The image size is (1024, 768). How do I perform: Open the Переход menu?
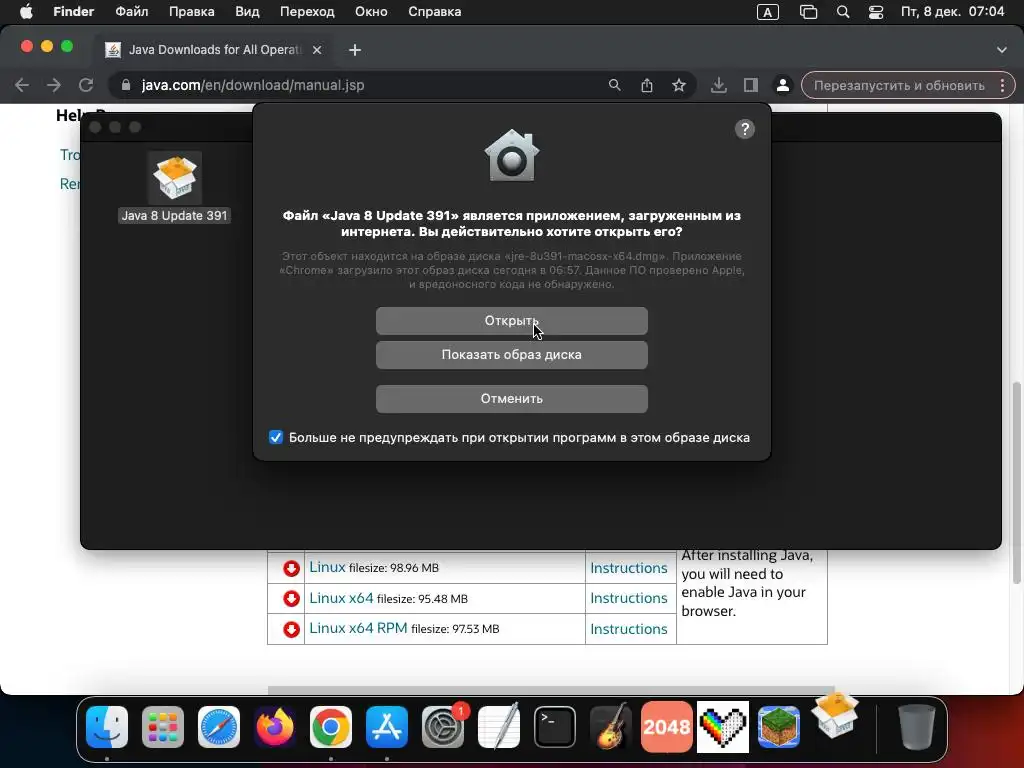pyautogui.click(x=307, y=12)
